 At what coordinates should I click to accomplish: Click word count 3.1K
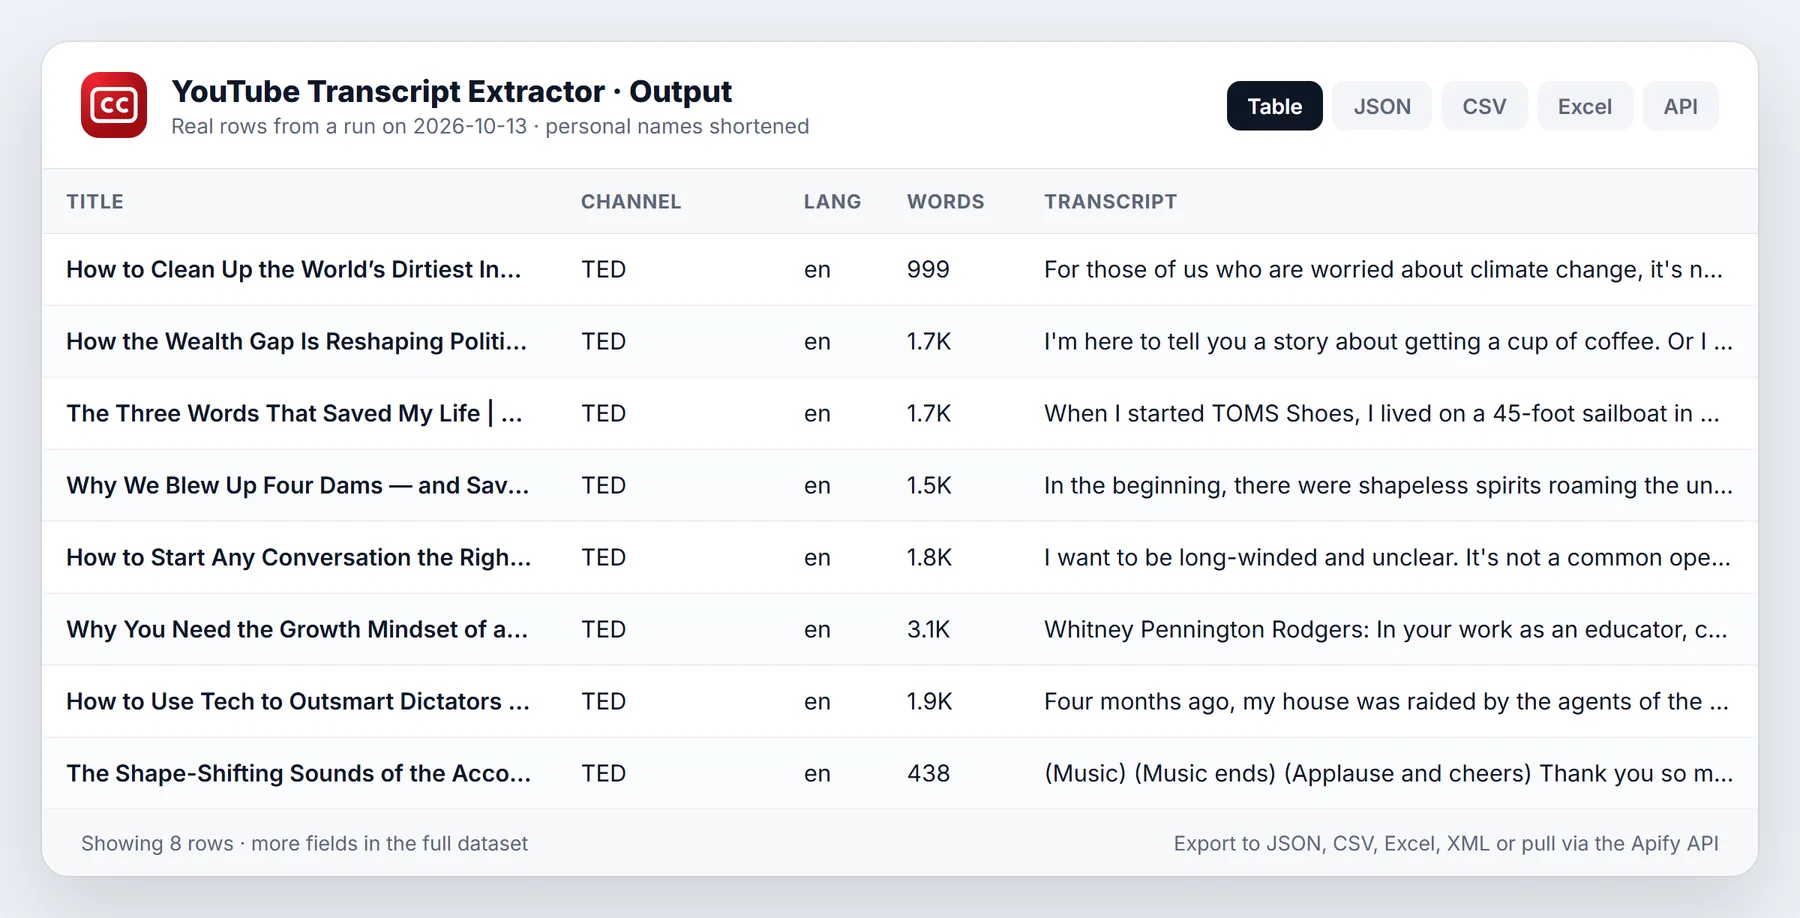pos(928,629)
